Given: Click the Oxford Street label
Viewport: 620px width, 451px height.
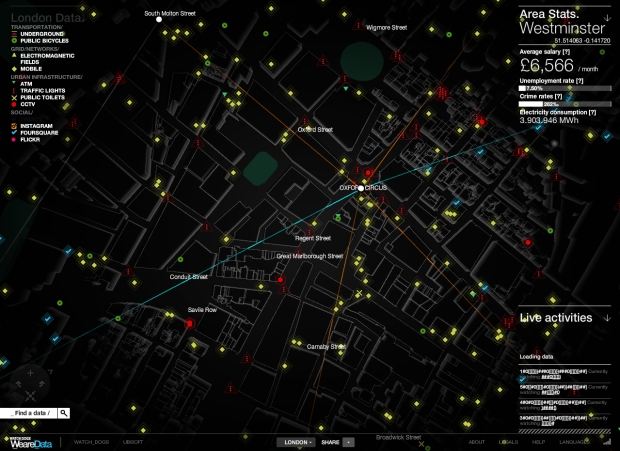Looking at the screenshot, I should pyautogui.click(x=315, y=130).
